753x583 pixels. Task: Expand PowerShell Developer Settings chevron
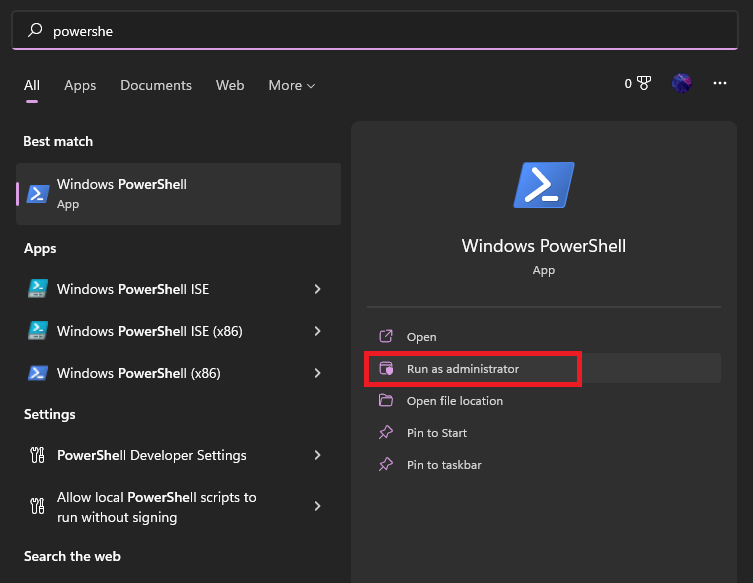pyautogui.click(x=317, y=455)
